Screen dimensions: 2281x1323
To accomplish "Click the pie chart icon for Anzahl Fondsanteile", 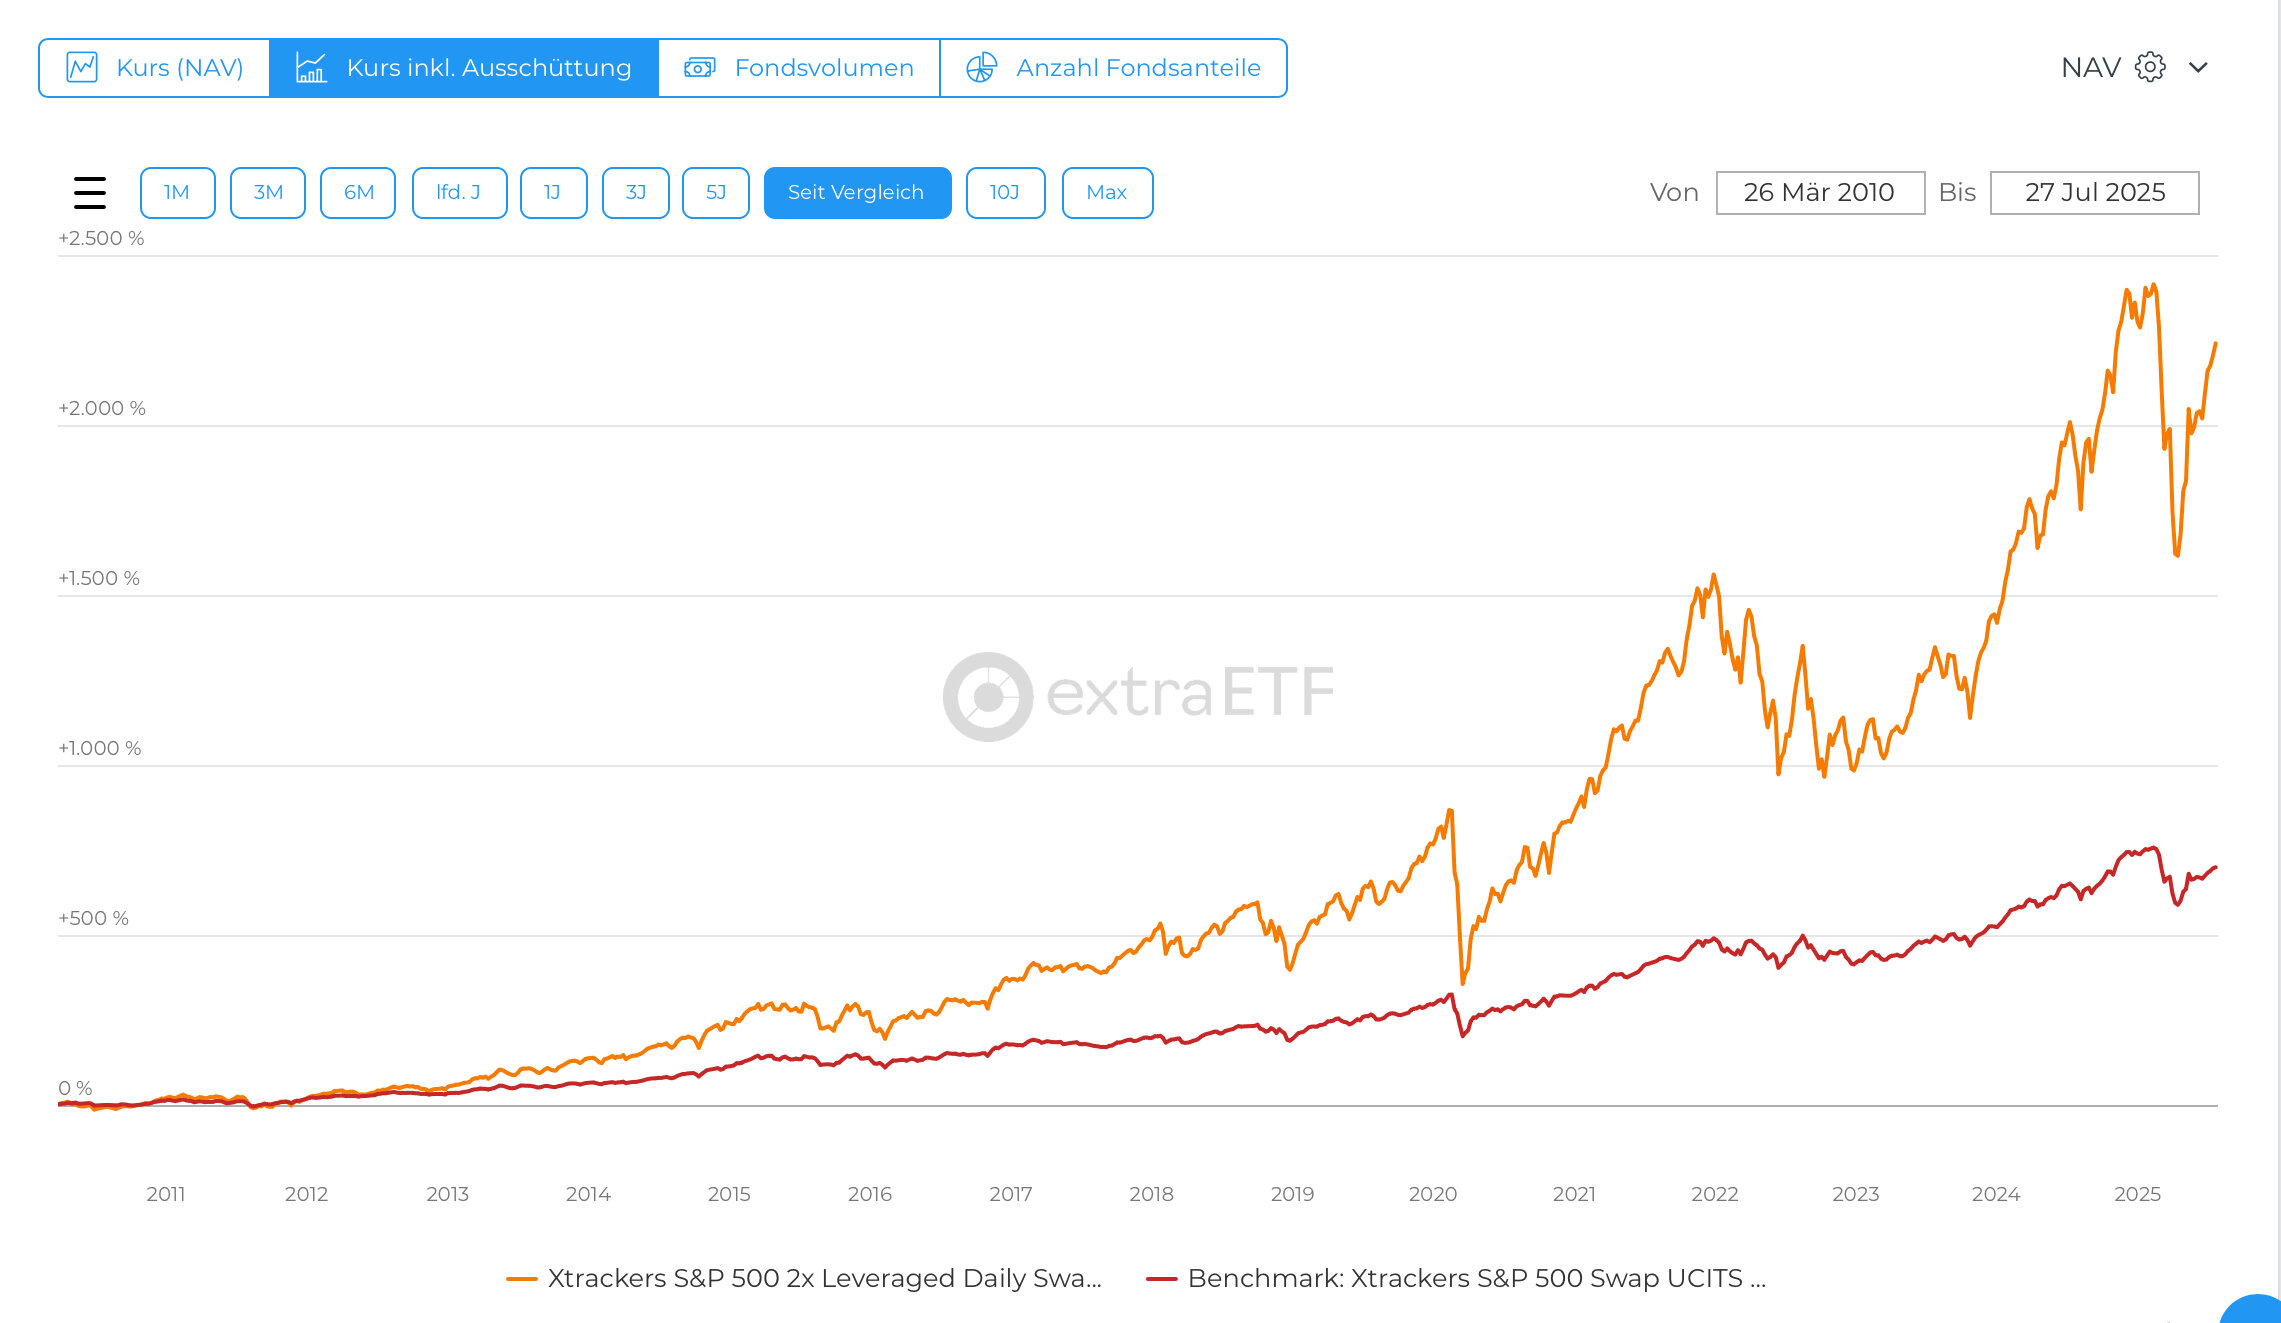I will [981, 68].
